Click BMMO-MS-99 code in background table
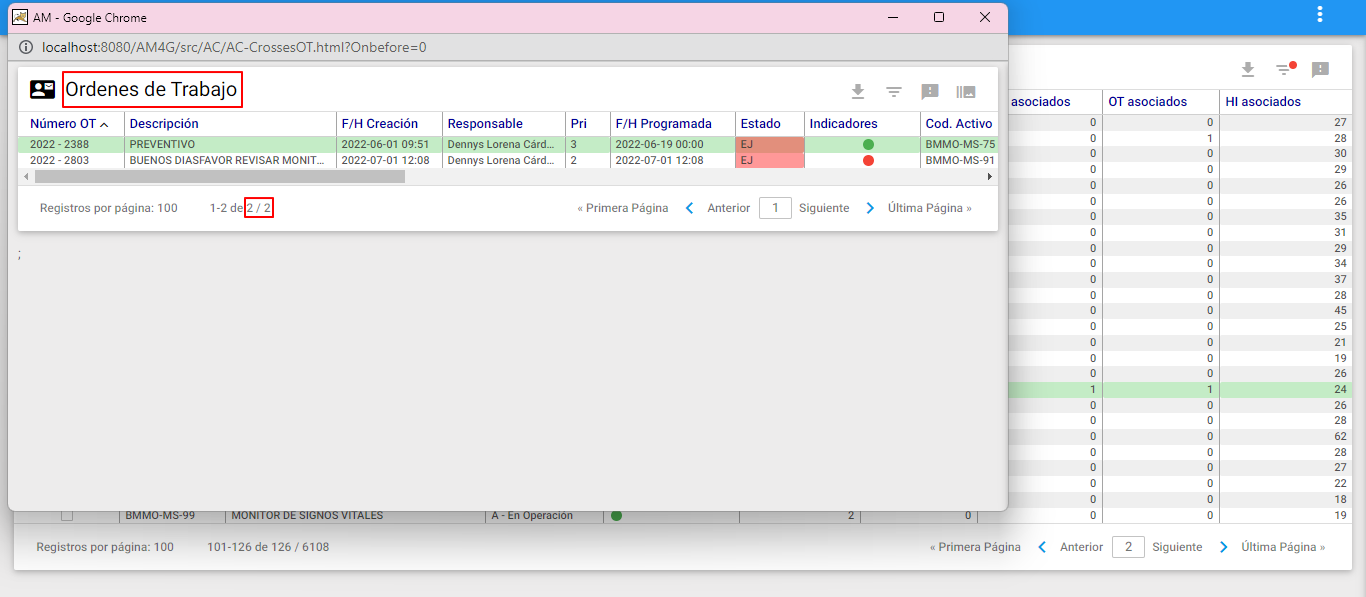This screenshot has height=597, width=1366. (x=159, y=516)
